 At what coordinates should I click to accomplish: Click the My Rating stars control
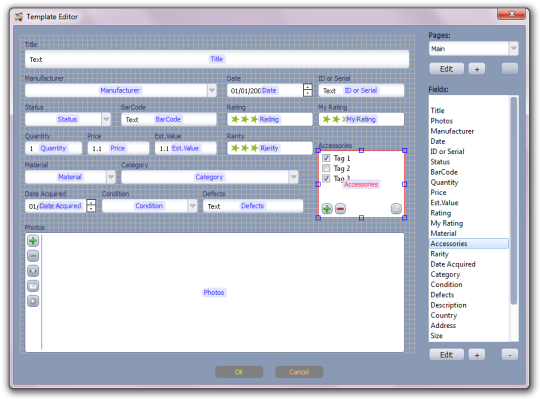click(361, 119)
